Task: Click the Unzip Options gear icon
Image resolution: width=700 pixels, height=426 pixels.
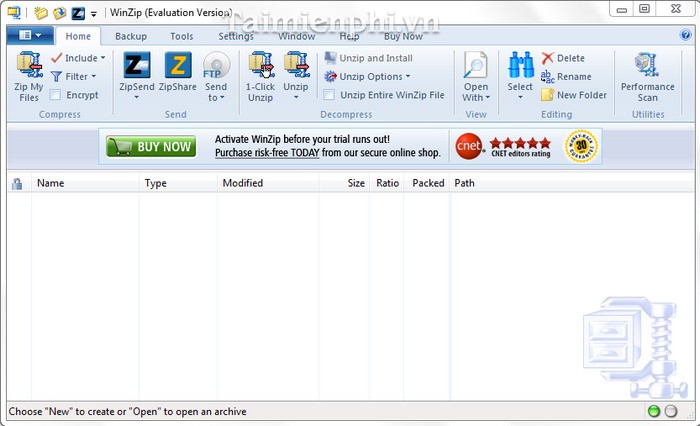Action: [330, 77]
